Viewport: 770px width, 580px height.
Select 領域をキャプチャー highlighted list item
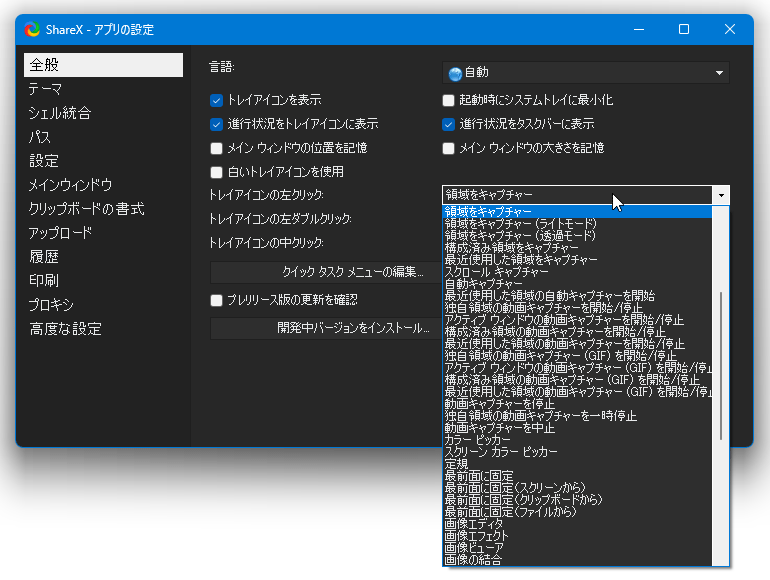tap(577, 212)
